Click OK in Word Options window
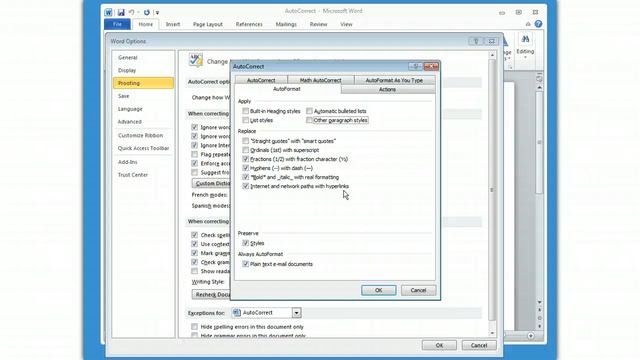Viewport: 640px width, 360px height. point(439,345)
